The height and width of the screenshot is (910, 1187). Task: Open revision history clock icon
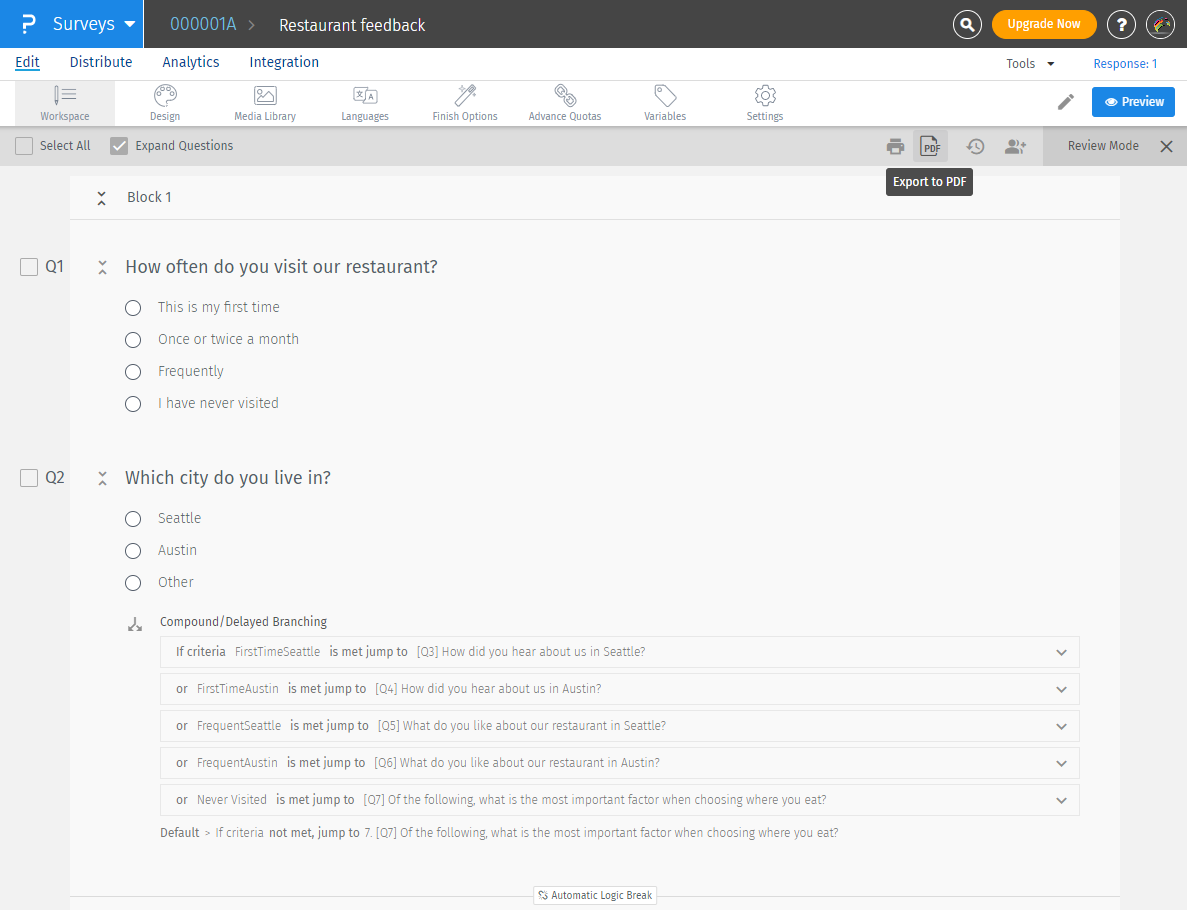pos(975,146)
